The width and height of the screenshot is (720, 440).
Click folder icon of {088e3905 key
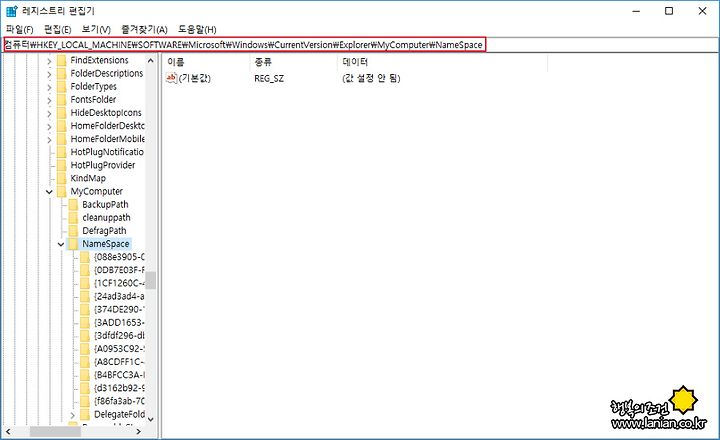tap(85, 257)
